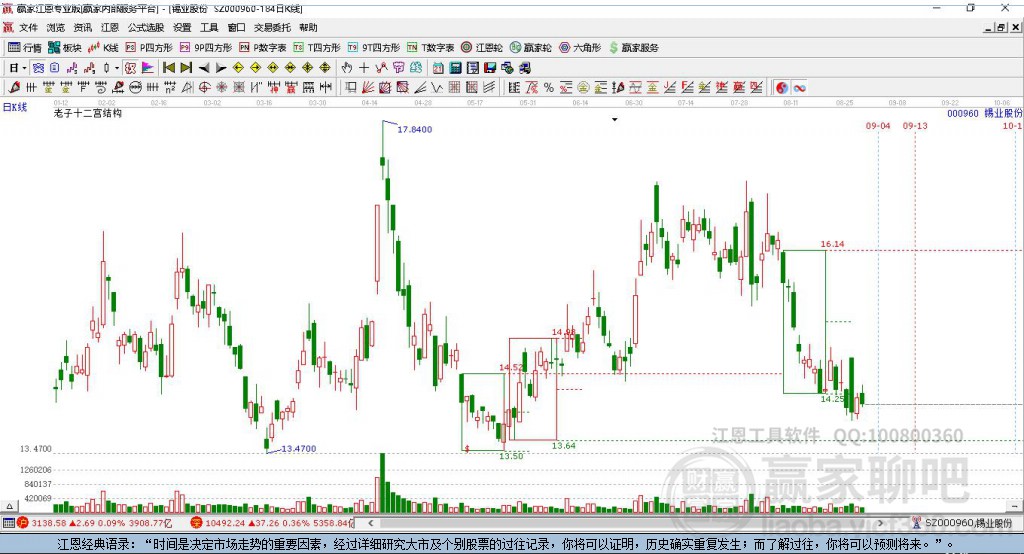Open the T数字表 tool
This screenshot has height=554, width=1024.
(430, 48)
